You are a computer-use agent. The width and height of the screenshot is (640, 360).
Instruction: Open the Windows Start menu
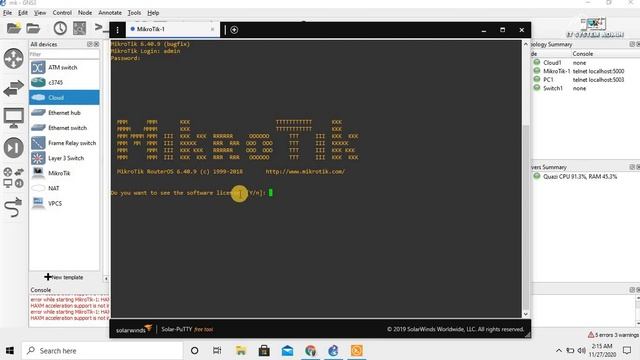tap(10, 351)
